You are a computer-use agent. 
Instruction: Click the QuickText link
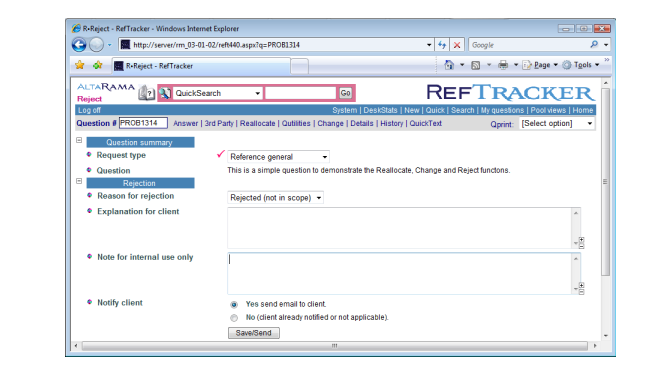point(426,123)
